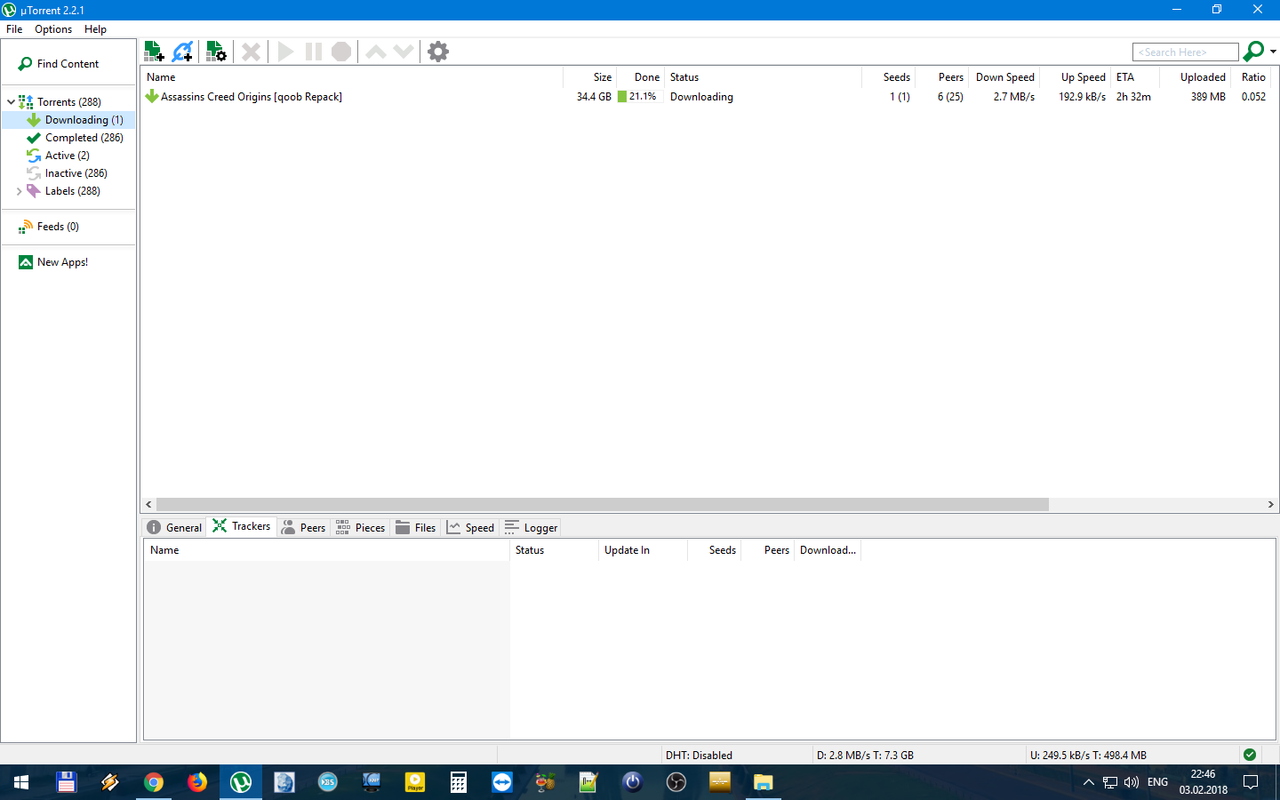The image size is (1280, 800).
Task: Open Firefox from the taskbar
Action: tap(197, 782)
